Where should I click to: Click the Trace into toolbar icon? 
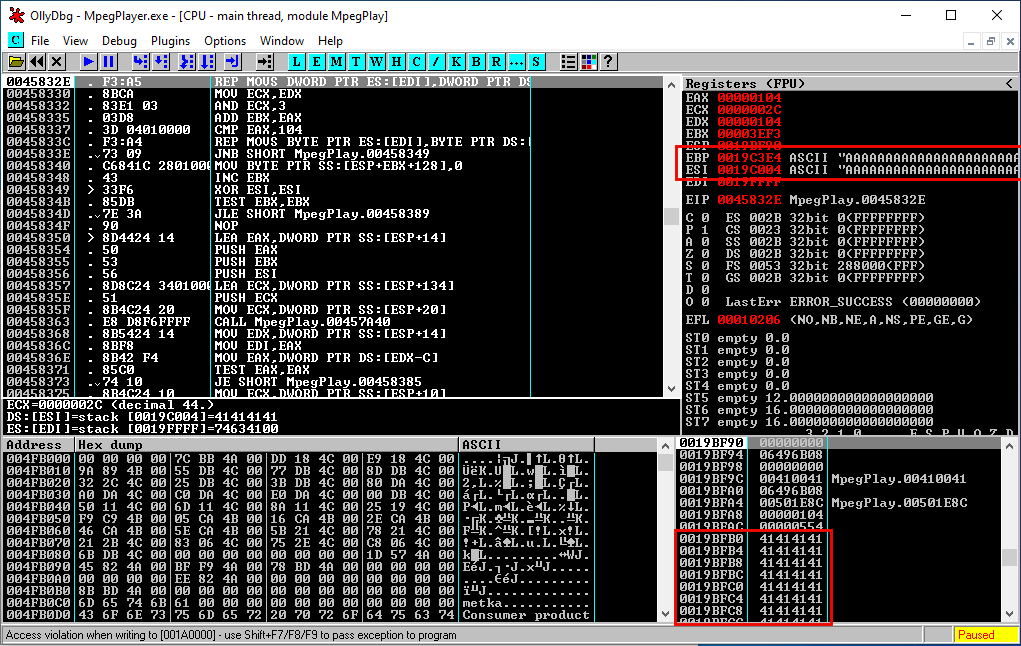coord(186,62)
